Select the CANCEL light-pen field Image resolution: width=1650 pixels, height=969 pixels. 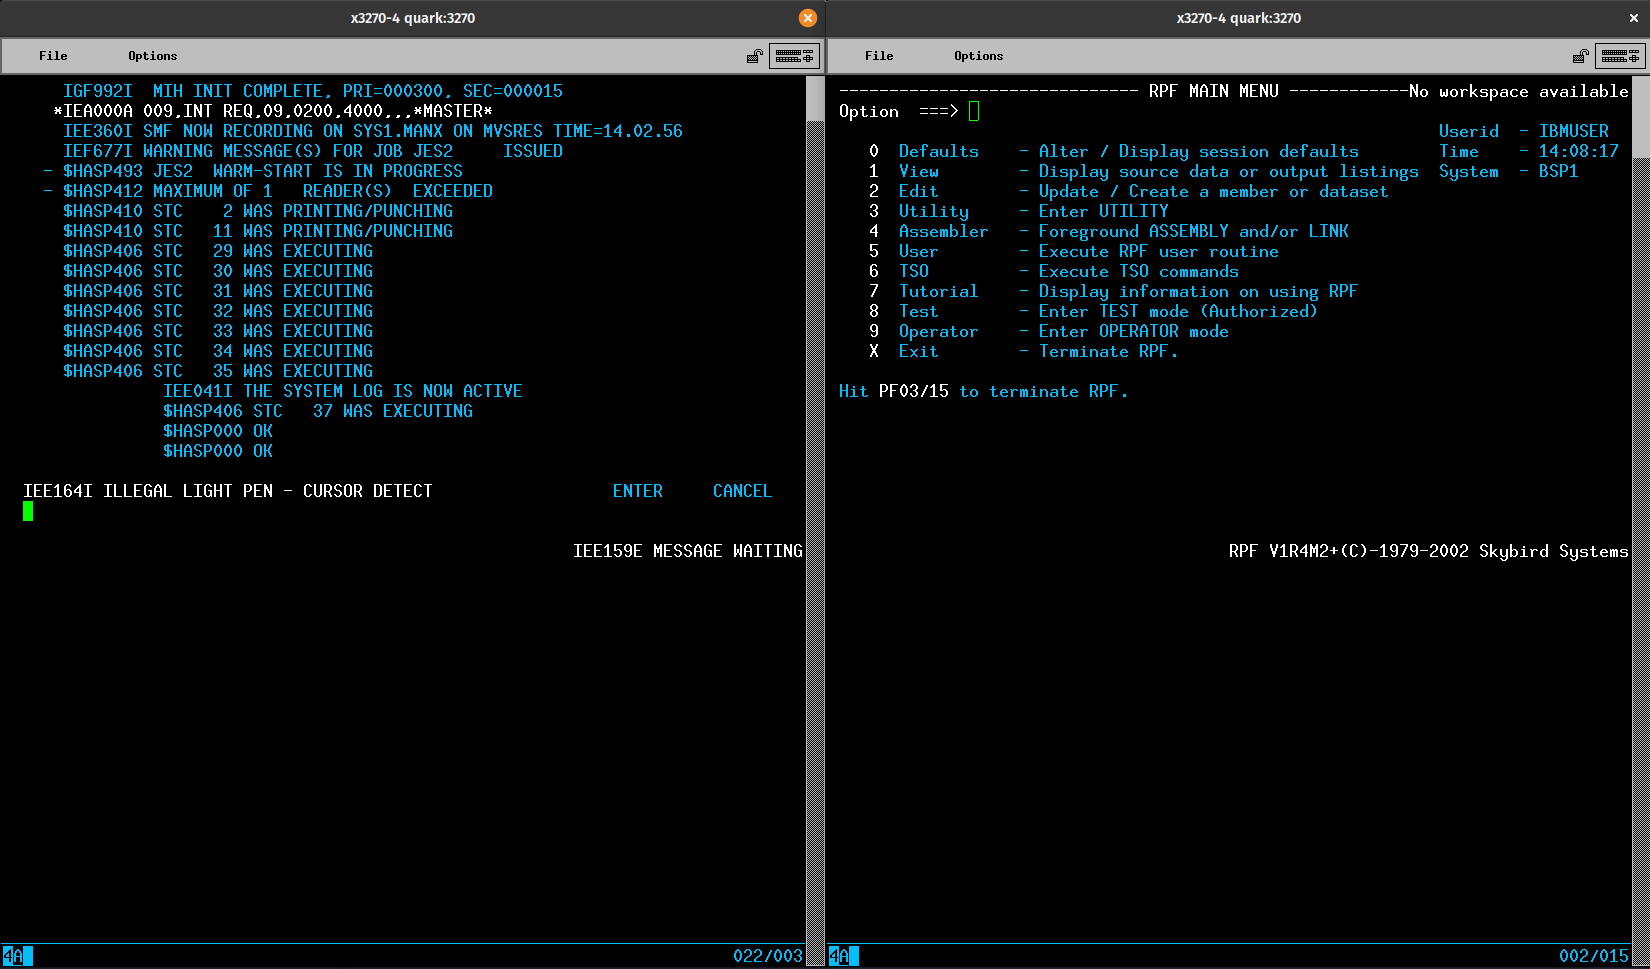742,491
